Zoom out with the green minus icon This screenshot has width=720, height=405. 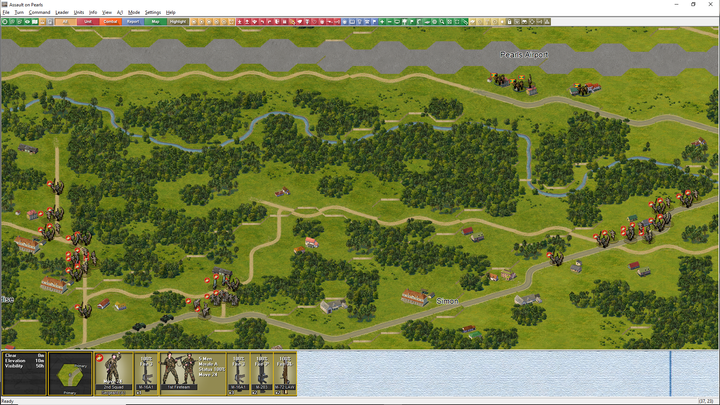tap(389, 22)
